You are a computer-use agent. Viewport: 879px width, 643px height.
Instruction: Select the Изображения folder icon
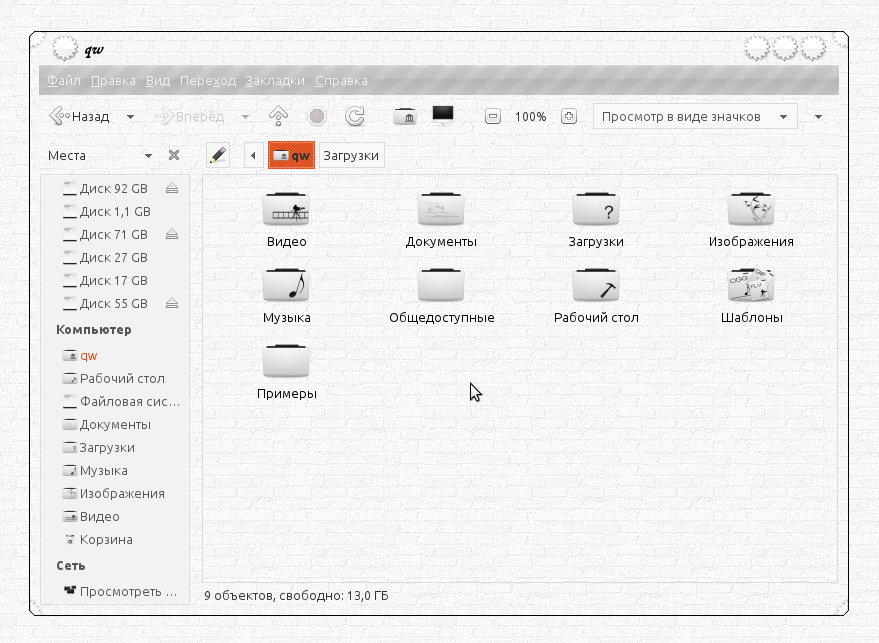(x=751, y=210)
